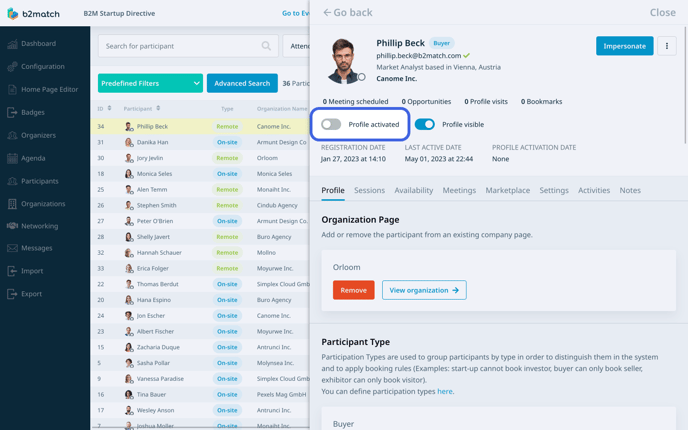This screenshot has height=430, width=688.
Task: Follow the 'here' participation types link
Action: (444, 391)
